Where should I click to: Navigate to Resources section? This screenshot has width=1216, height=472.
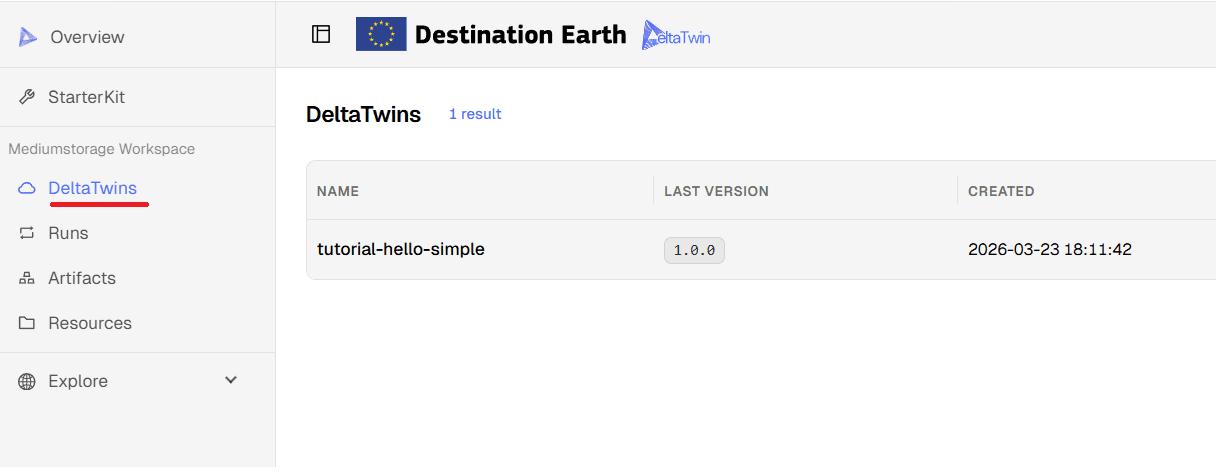(90, 323)
